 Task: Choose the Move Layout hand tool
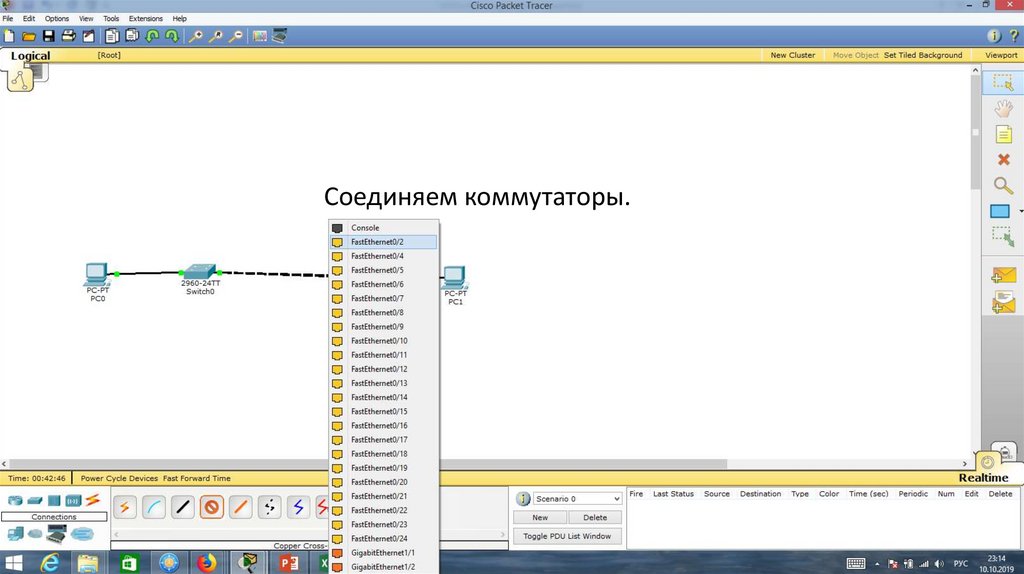(x=1003, y=108)
